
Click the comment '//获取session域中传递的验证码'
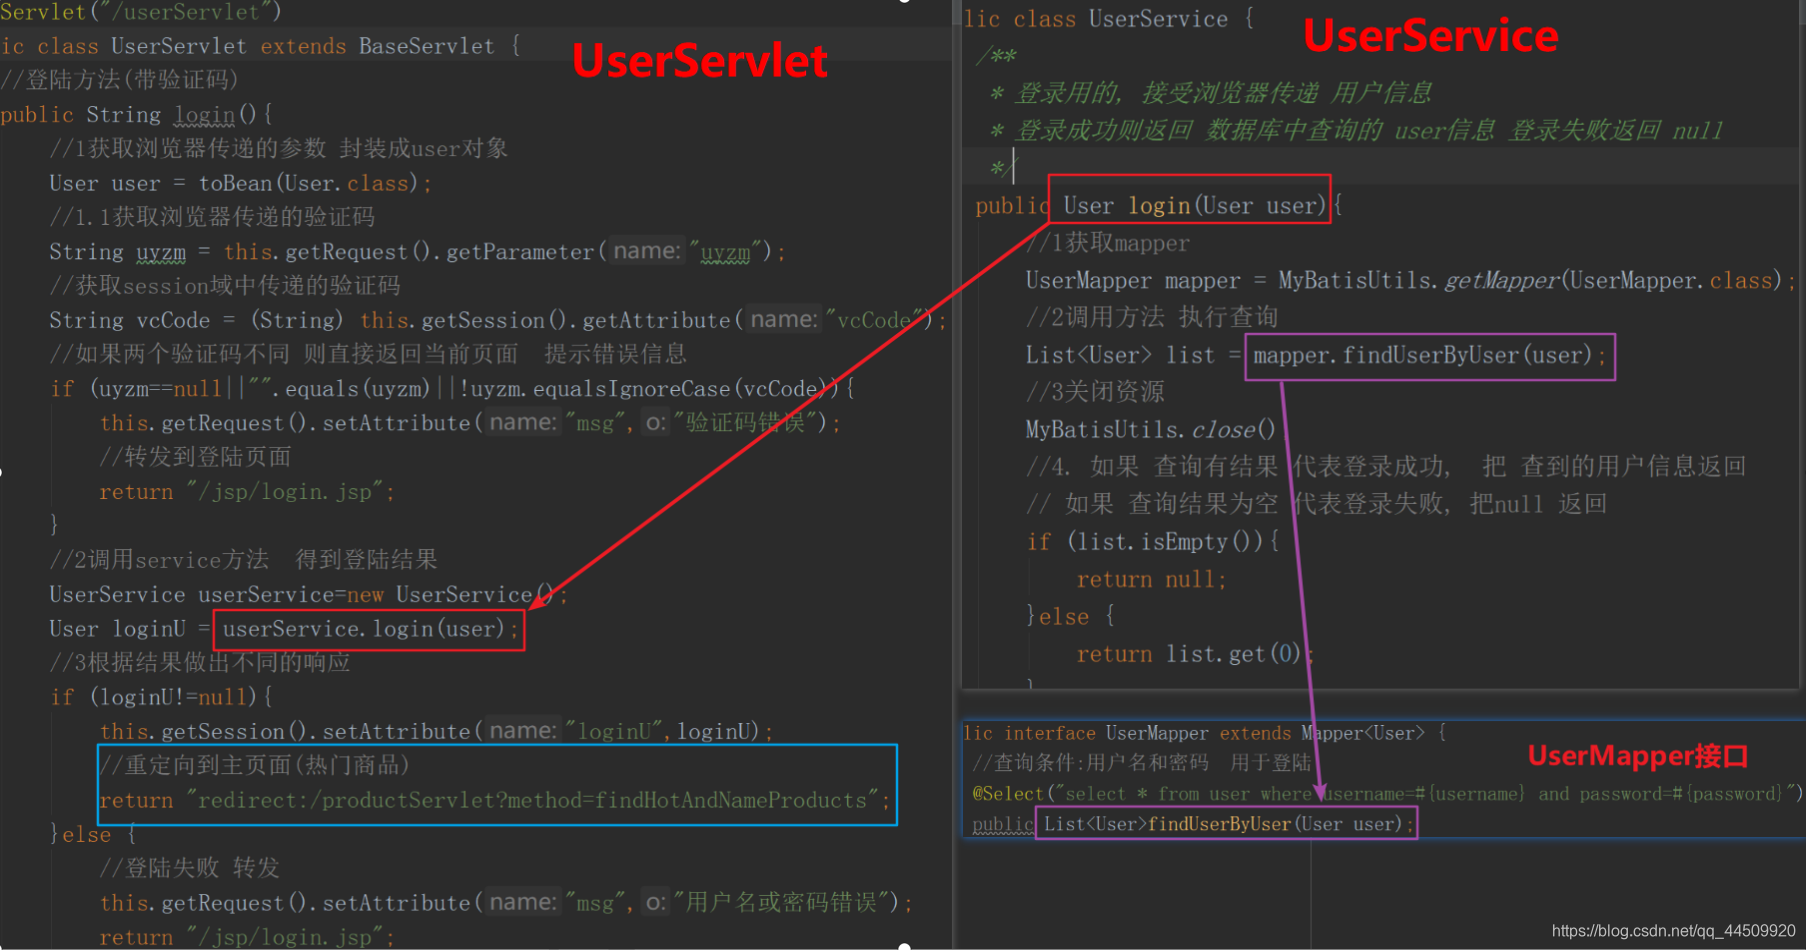(x=225, y=285)
